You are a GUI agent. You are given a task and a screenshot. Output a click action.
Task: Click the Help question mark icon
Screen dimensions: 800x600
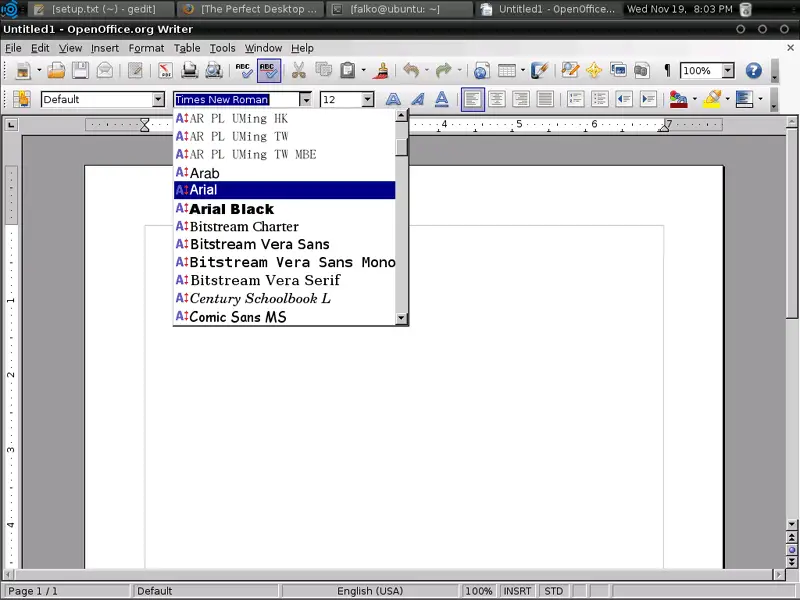753,70
